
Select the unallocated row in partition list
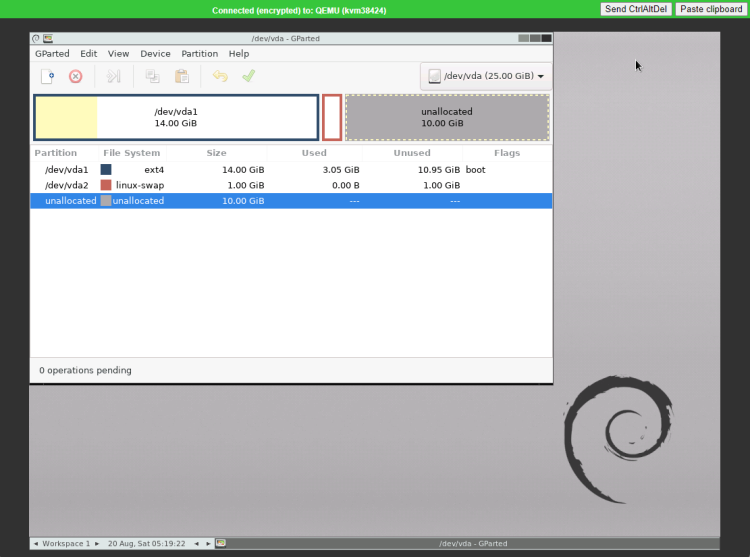[291, 201]
